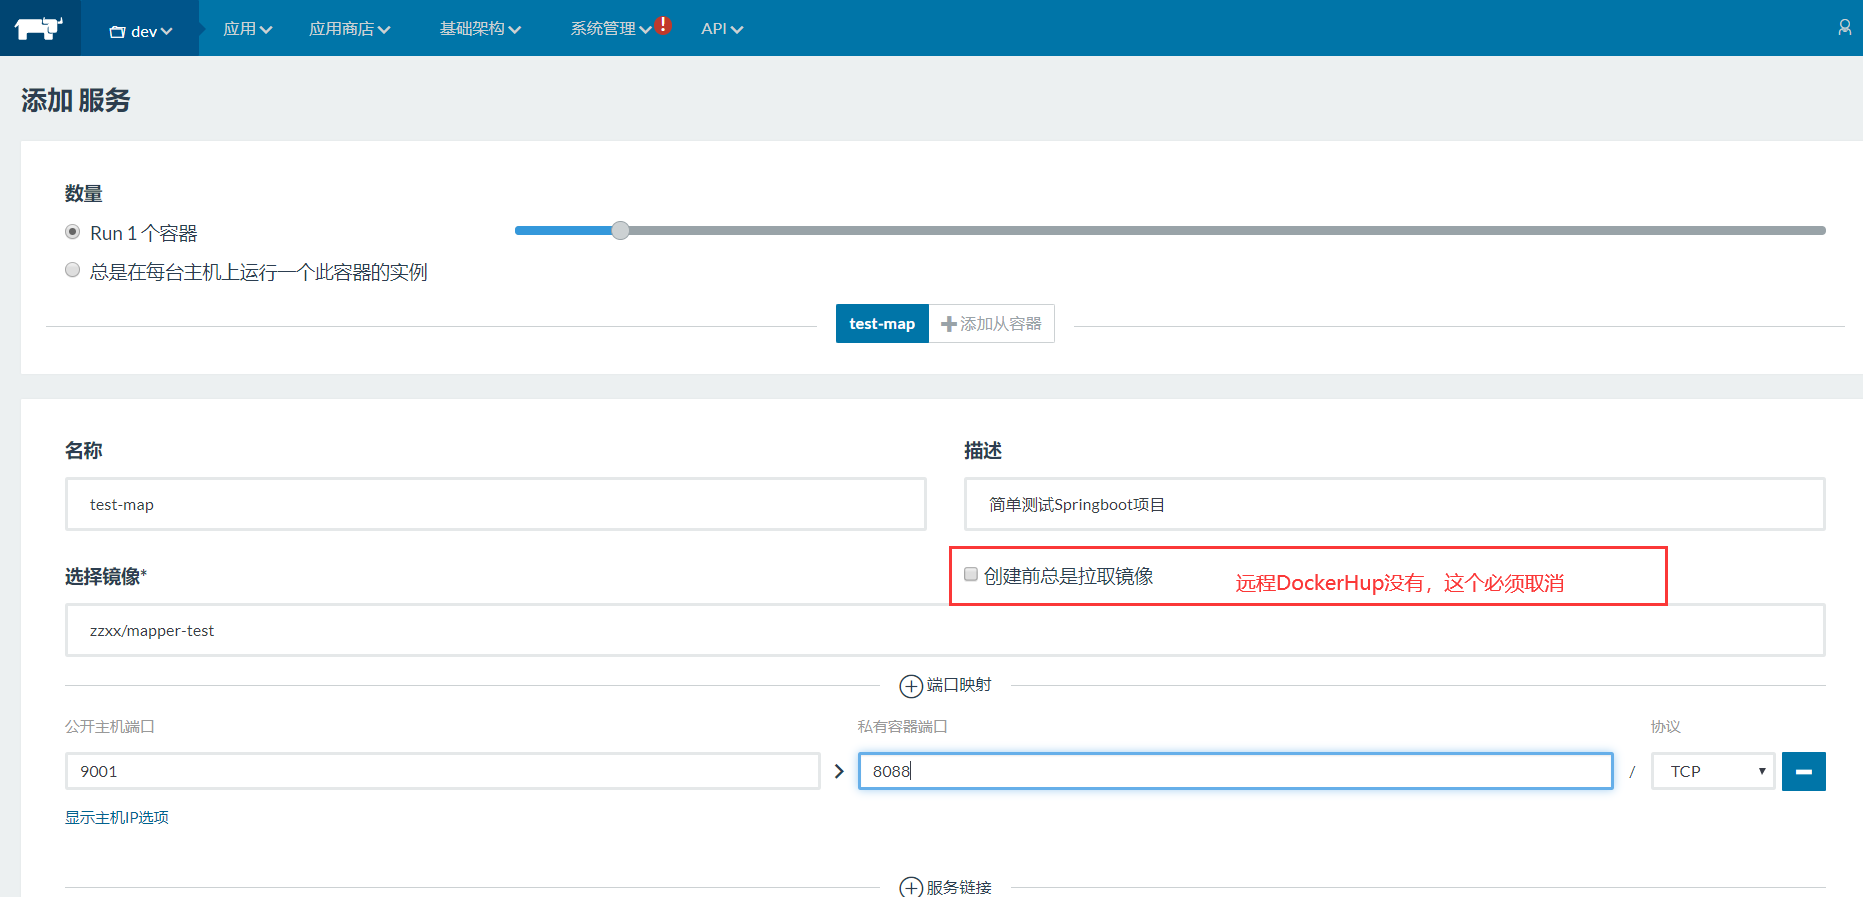Viewport: 1863px width, 897px height.
Task: Open the user account icon menu
Action: 1844,28
